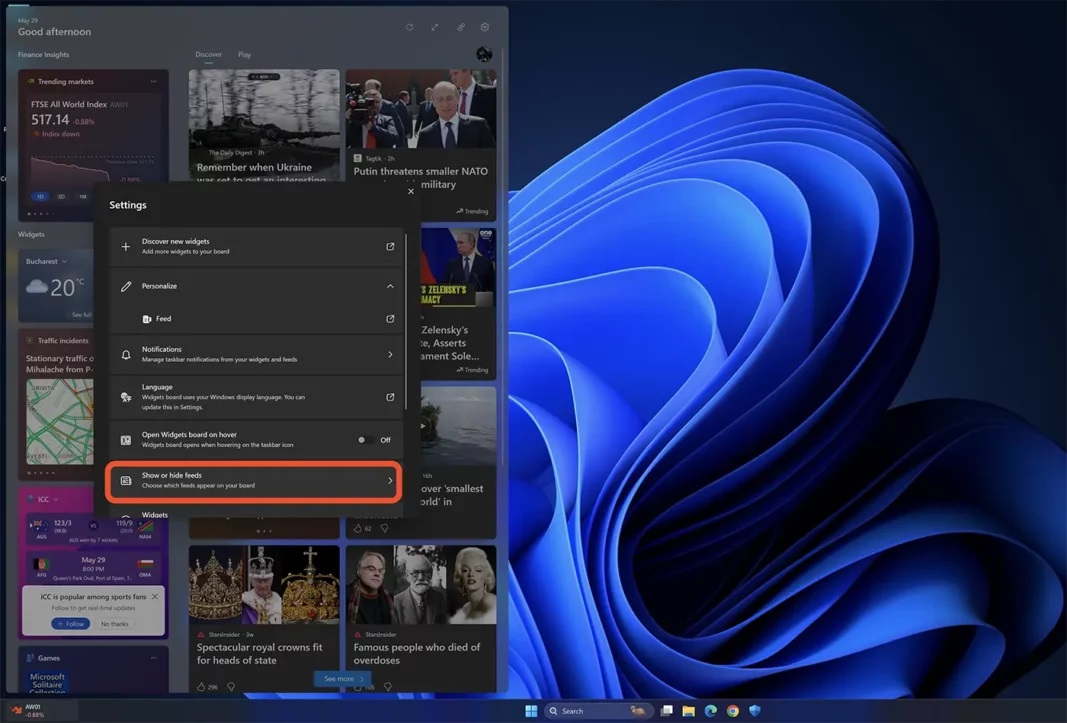
Task: Open Discover new widgets external link
Action: click(x=390, y=246)
